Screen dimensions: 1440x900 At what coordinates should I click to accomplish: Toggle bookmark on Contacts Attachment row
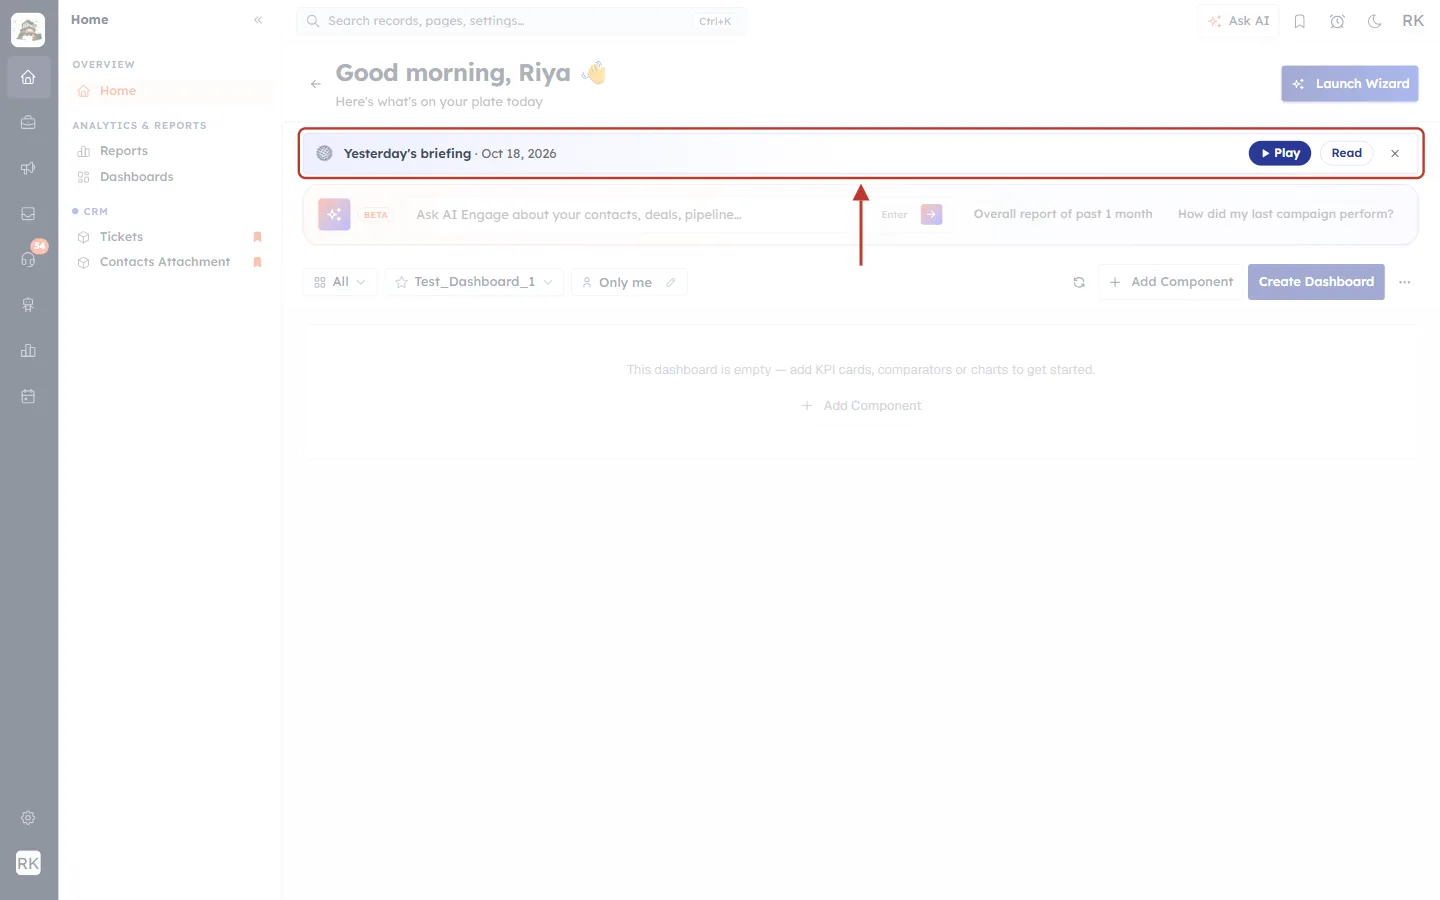[257, 262]
